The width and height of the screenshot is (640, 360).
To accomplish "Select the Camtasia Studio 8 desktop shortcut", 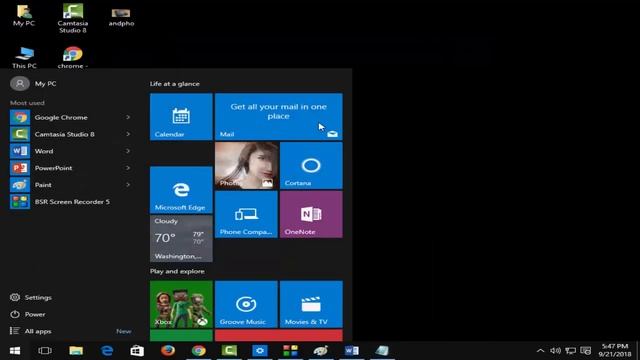I will (x=73, y=18).
